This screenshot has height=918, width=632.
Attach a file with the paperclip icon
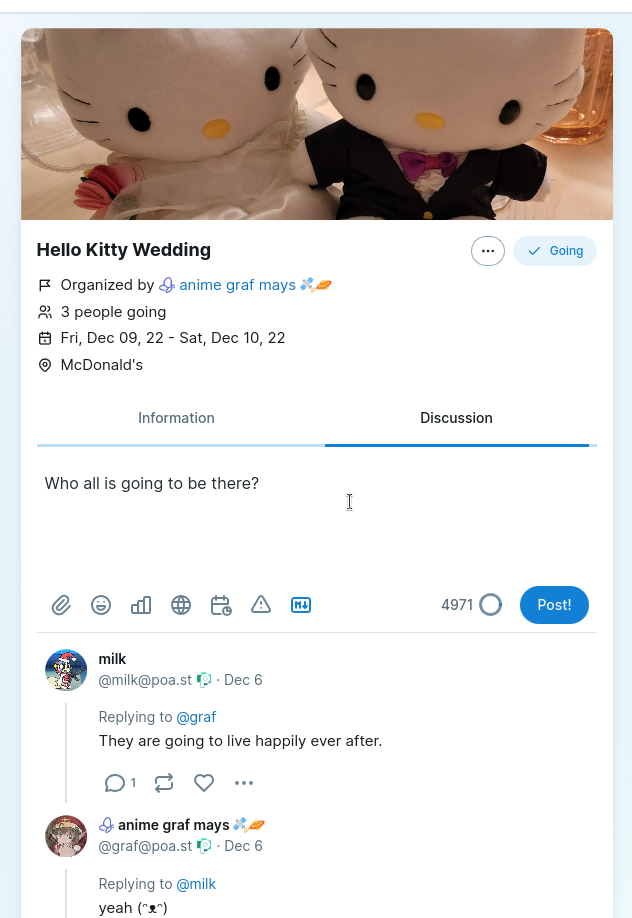coord(61,605)
